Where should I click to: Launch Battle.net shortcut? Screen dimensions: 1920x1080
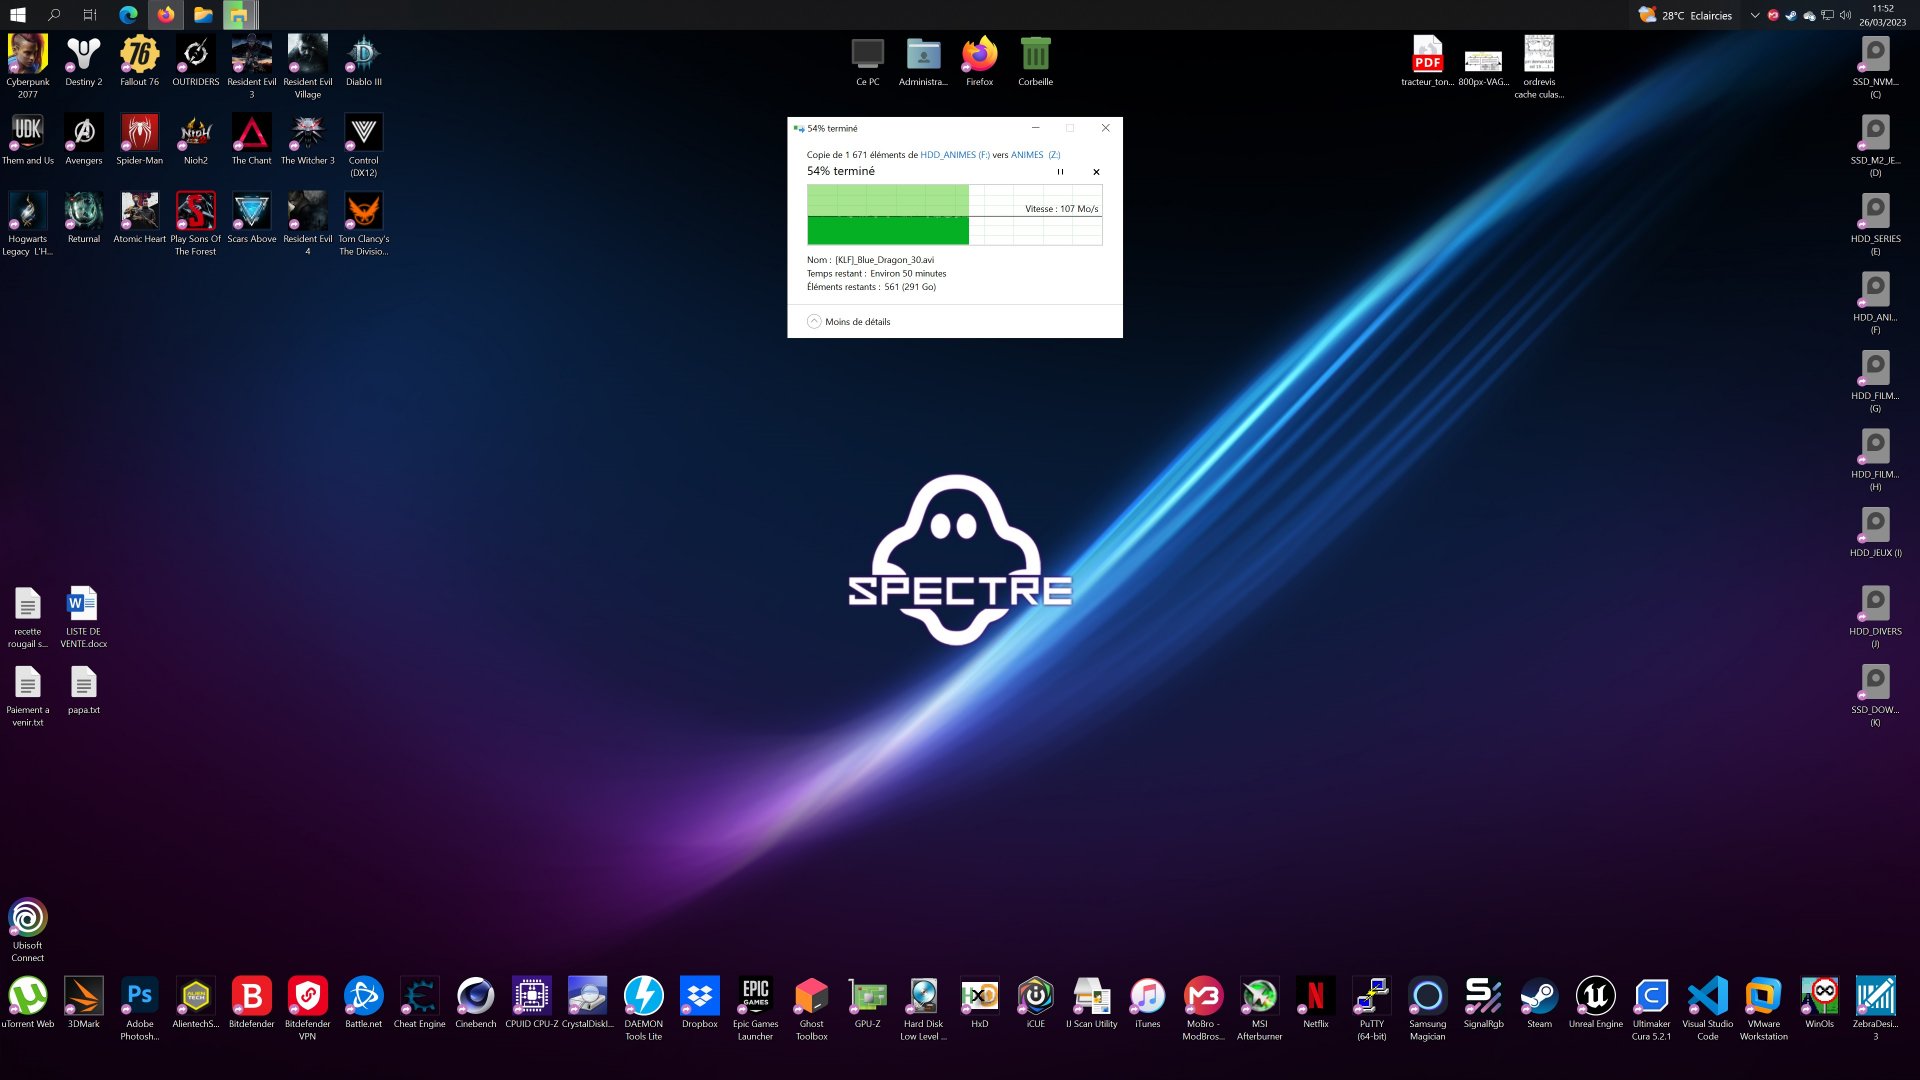(x=364, y=1002)
